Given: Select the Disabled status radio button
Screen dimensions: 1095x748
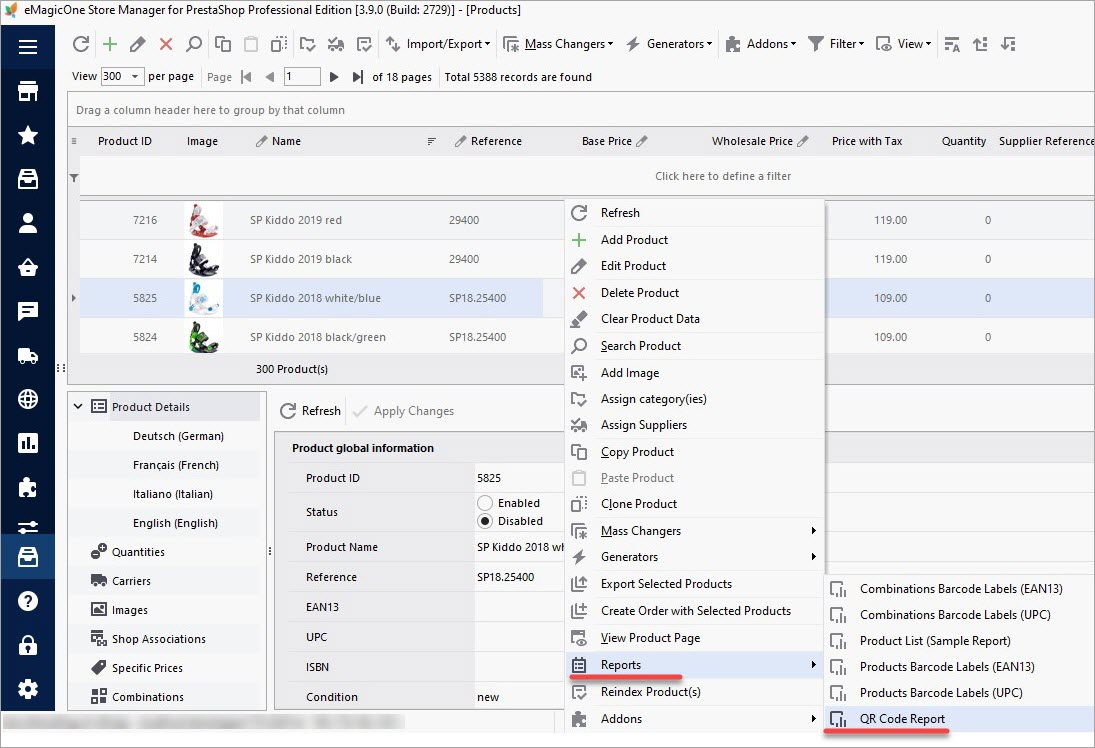Looking at the screenshot, I should pos(486,521).
